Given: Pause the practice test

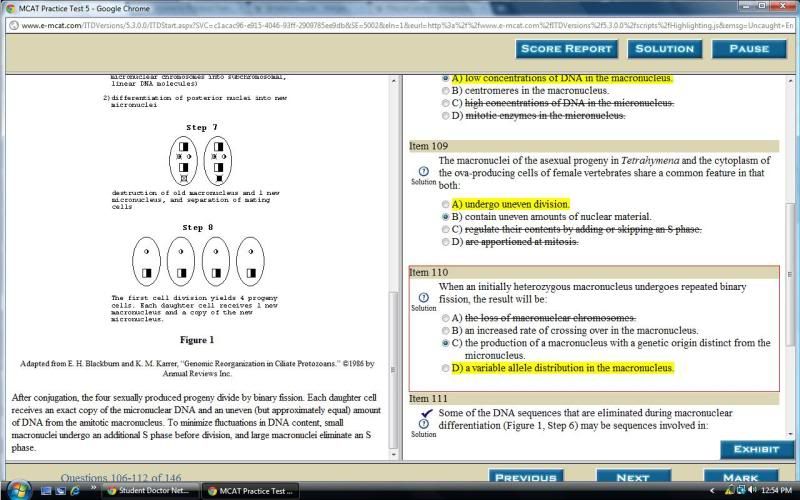Looking at the screenshot, I should 749,49.
